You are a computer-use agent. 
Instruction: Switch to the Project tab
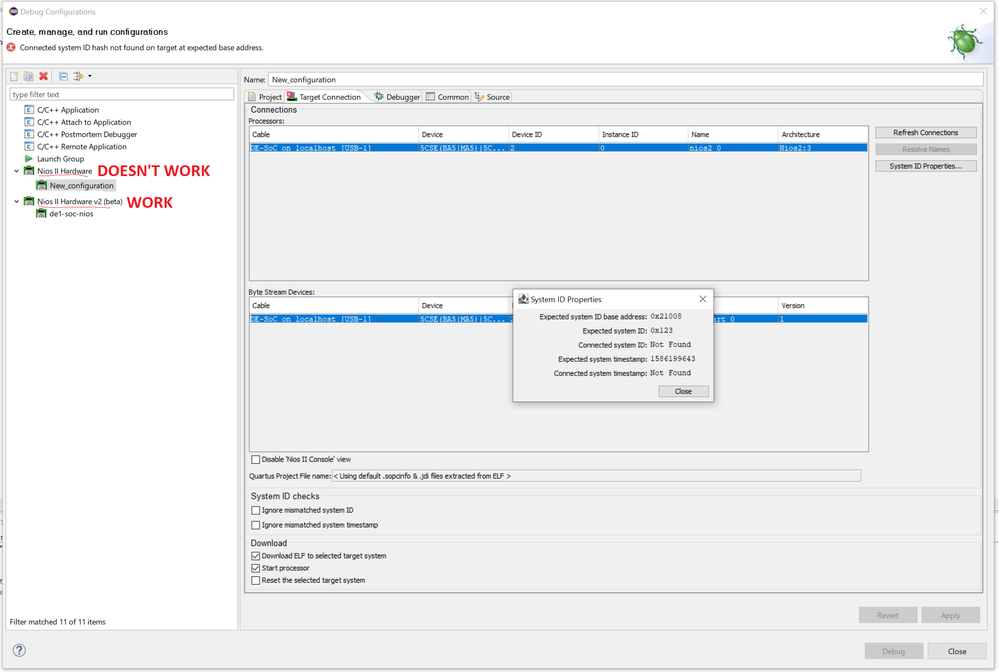(264, 97)
